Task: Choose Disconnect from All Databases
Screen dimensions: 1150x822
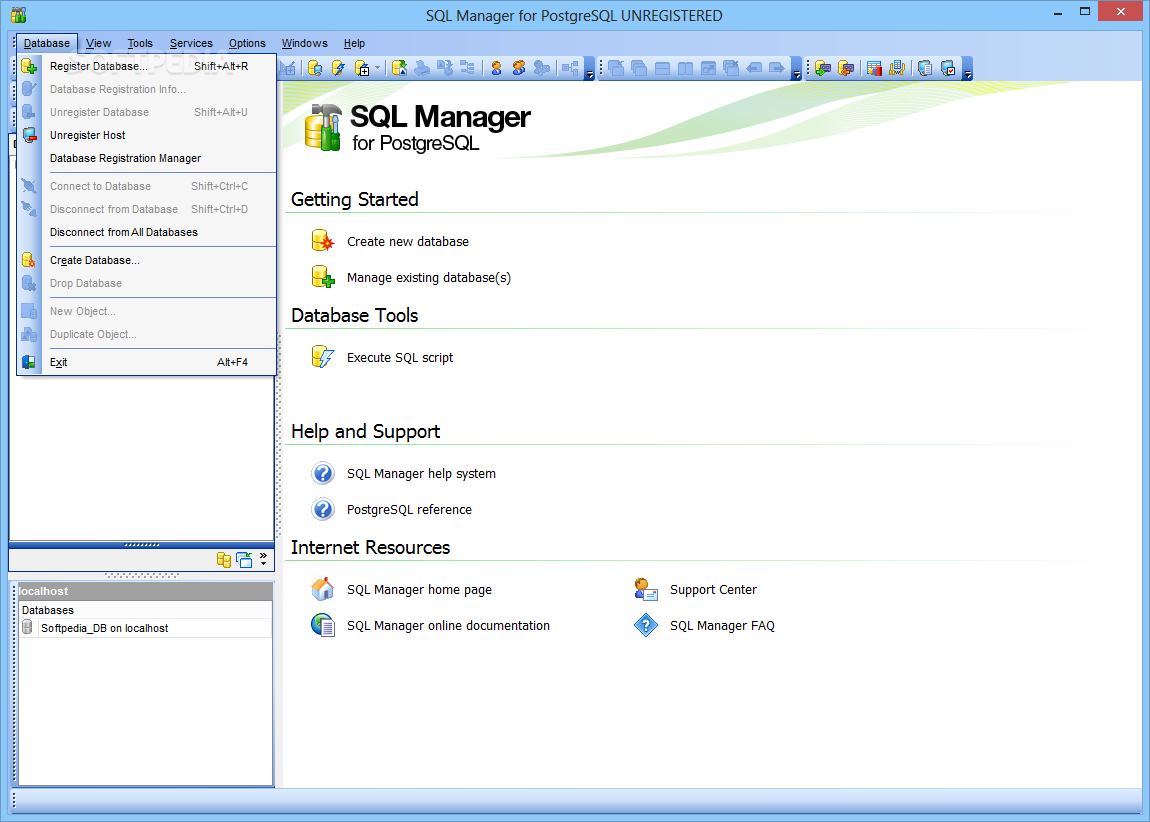Action: pyautogui.click(x=147, y=232)
